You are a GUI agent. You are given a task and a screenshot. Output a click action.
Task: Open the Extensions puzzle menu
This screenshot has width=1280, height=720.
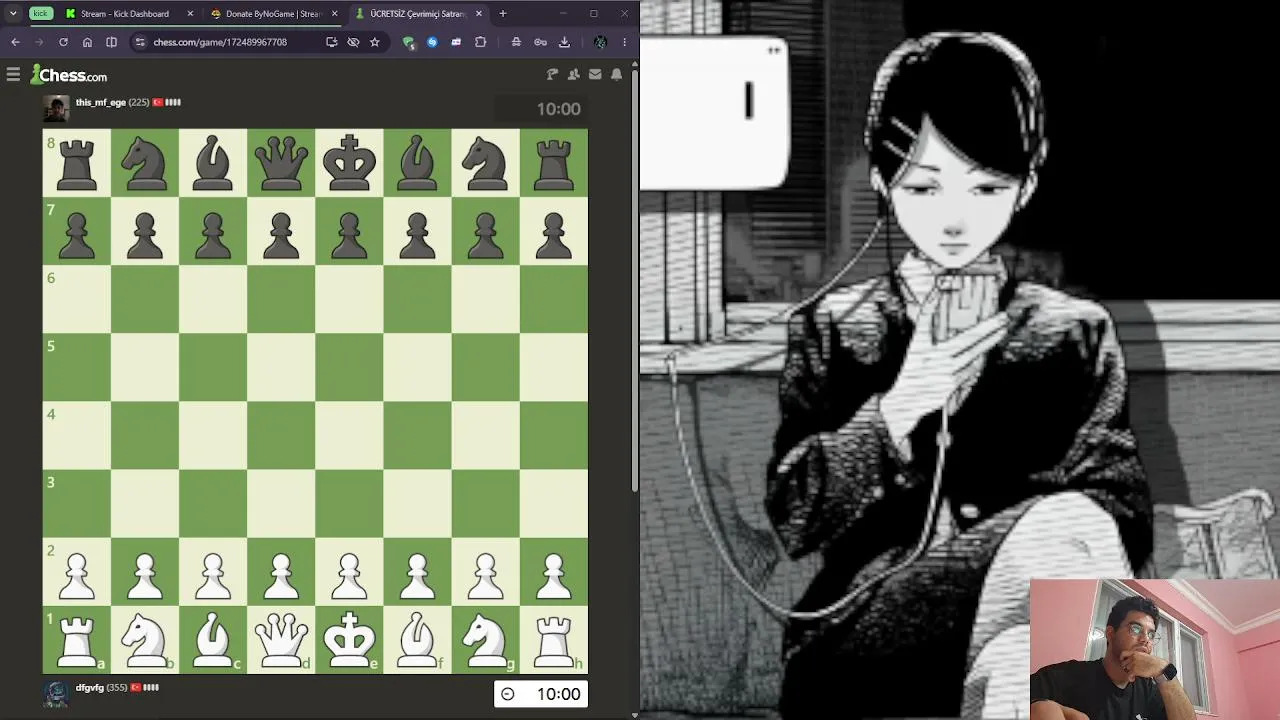point(480,42)
